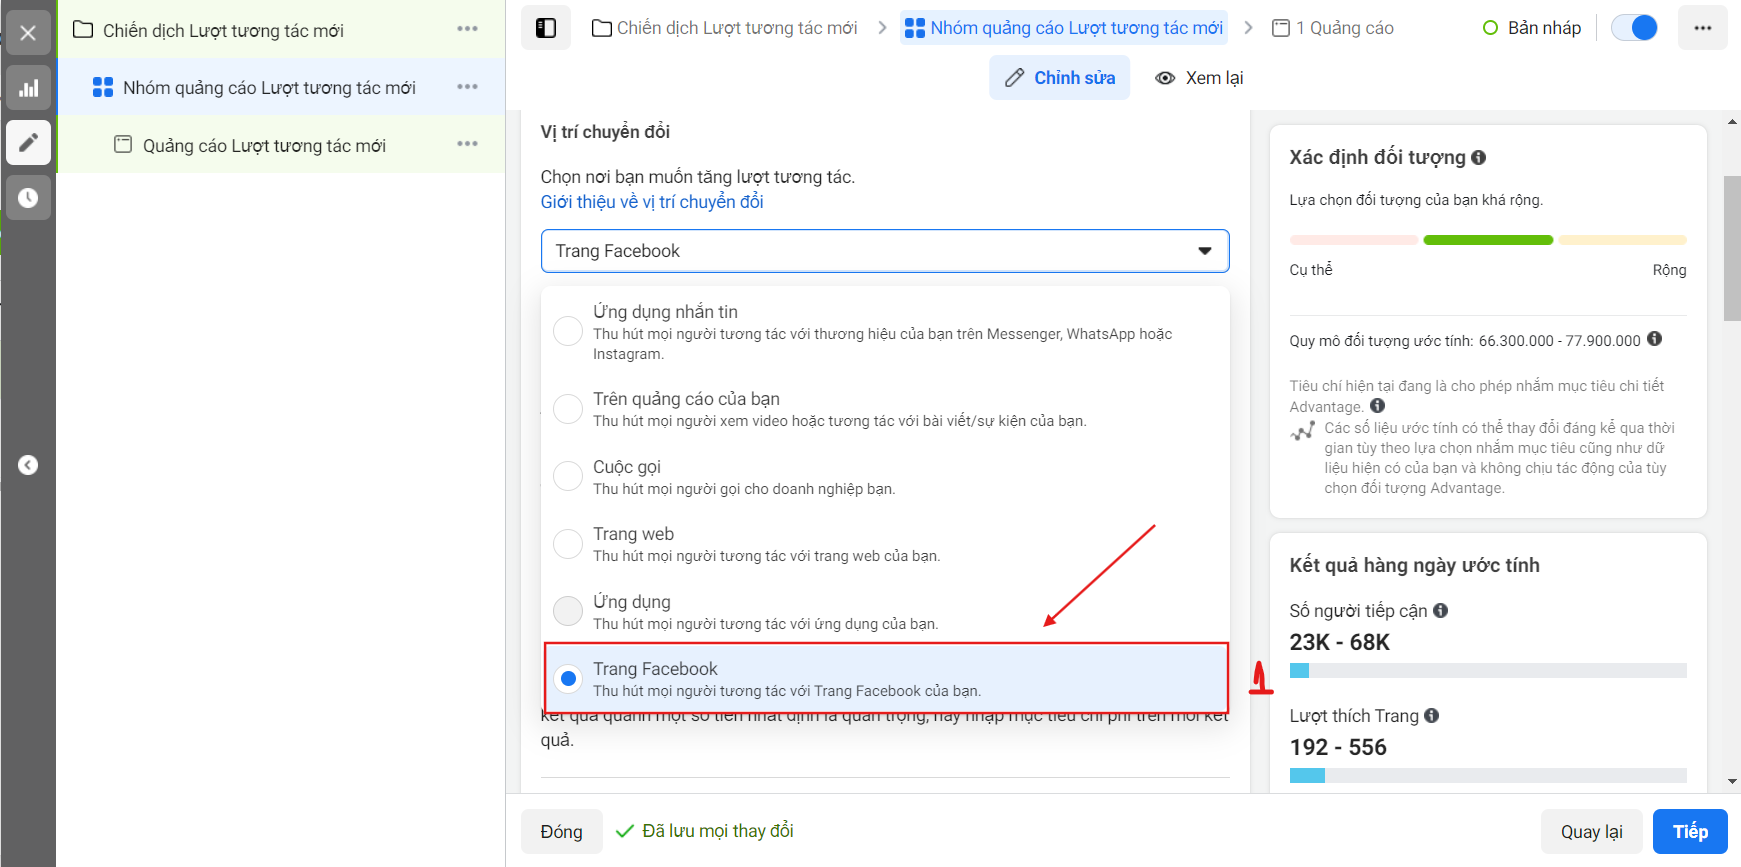
Task: Click the Kết quả hàng ngày ước tính heading
Action: pos(1414,565)
